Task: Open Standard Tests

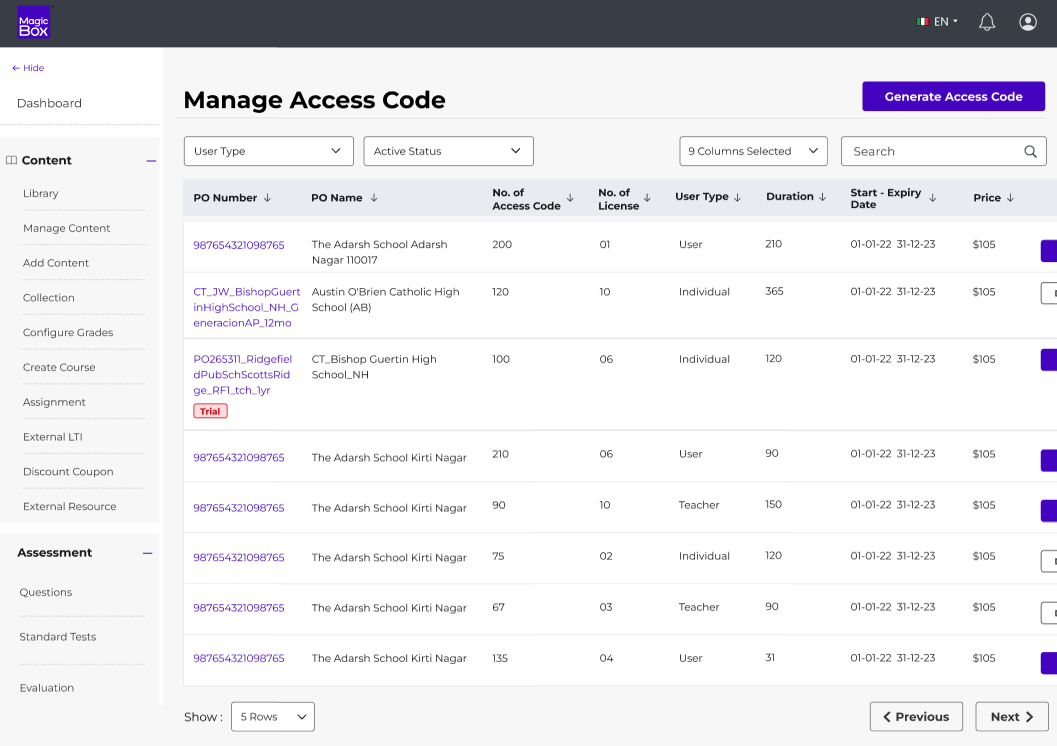Action: click(x=58, y=637)
